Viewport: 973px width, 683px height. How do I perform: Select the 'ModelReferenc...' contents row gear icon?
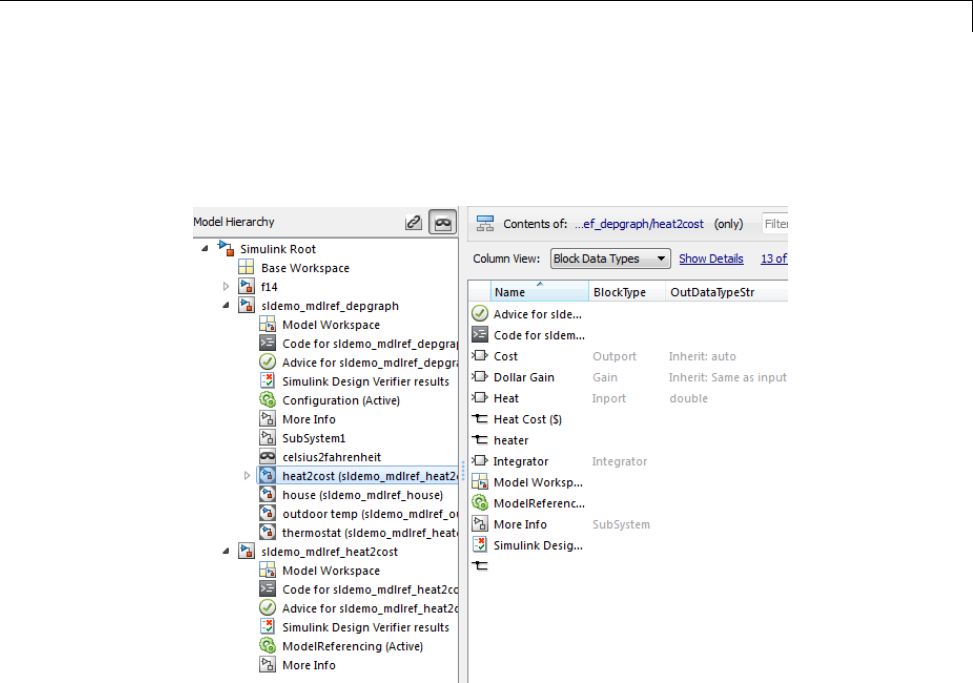coord(480,503)
